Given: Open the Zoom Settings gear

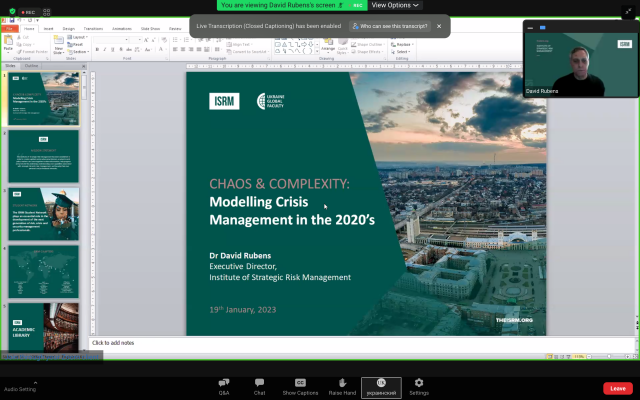Looking at the screenshot, I should coord(418,384).
